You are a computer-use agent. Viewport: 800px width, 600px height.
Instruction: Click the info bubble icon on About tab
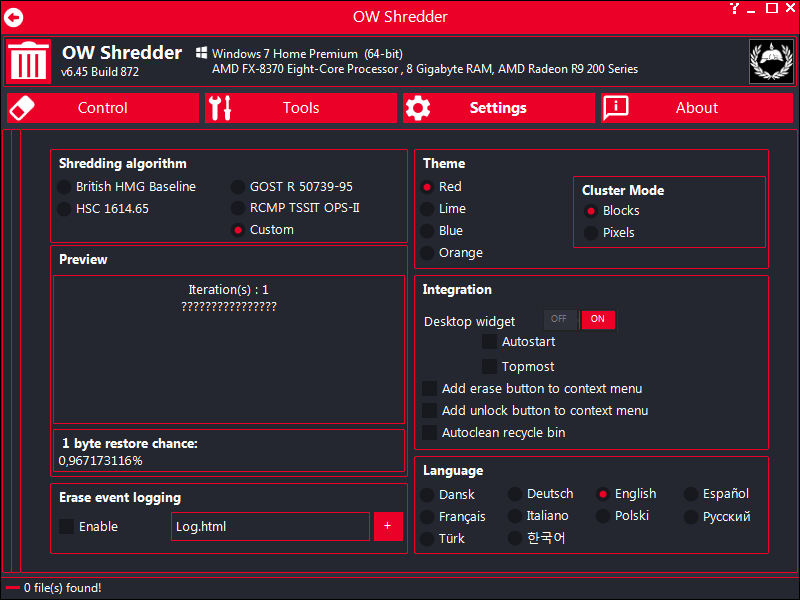point(616,108)
